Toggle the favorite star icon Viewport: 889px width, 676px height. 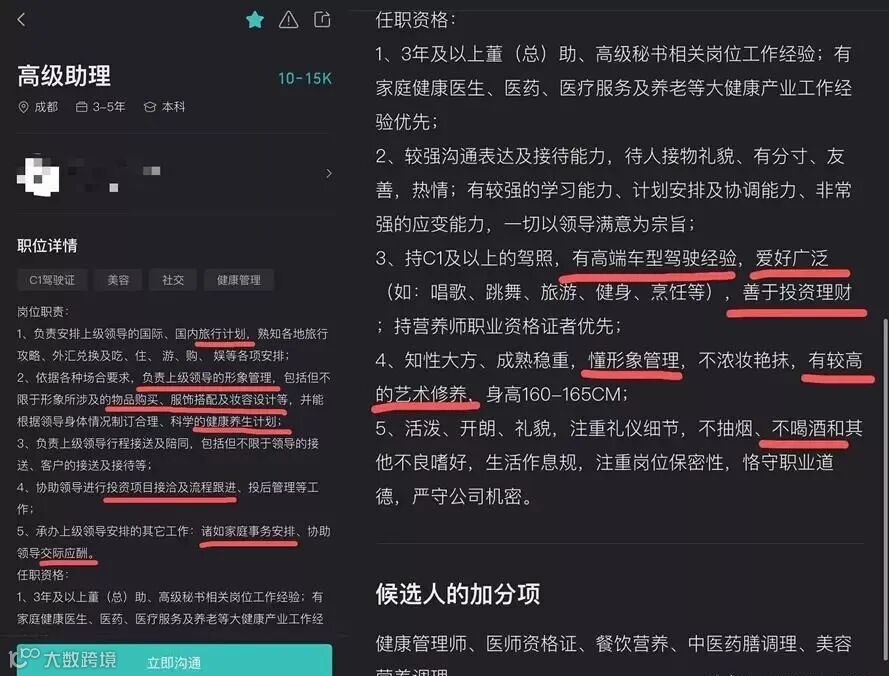pyautogui.click(x=255, y=20)
